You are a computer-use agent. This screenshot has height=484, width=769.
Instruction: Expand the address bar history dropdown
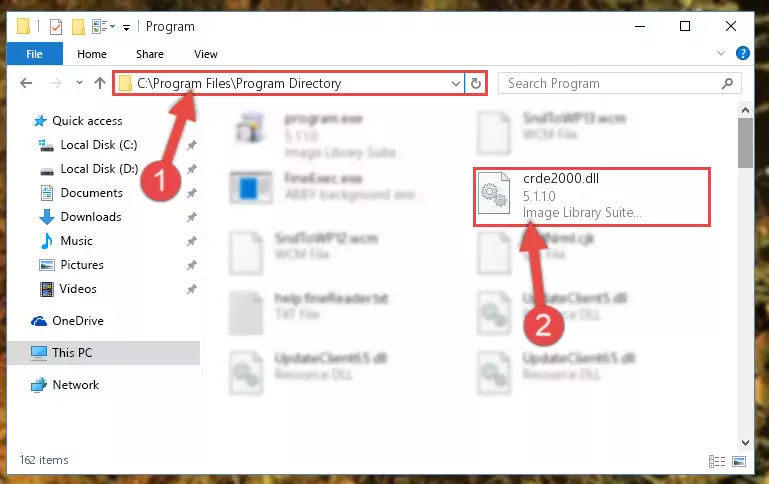(x=455, y=83)
